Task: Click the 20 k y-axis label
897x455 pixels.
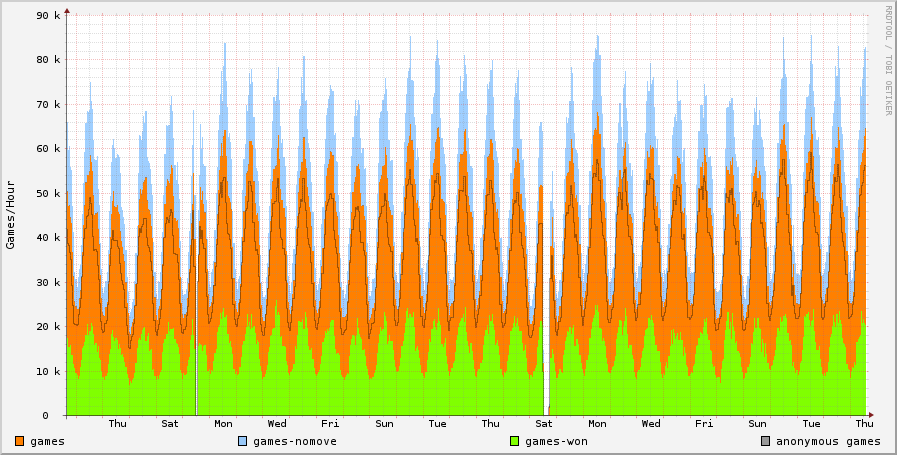Action: pyautogui.click(x=47, y=327)
